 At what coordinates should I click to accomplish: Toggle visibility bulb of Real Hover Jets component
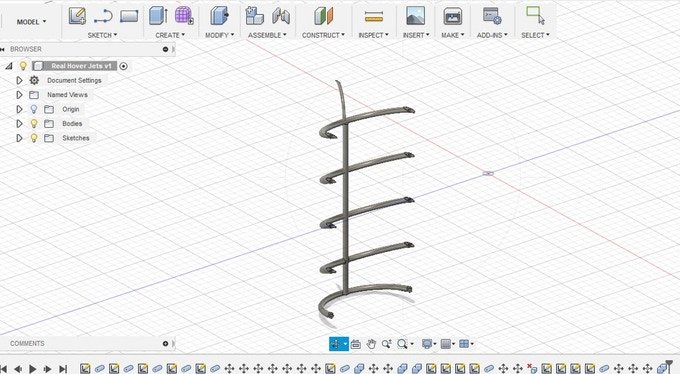tap(23, 66)
